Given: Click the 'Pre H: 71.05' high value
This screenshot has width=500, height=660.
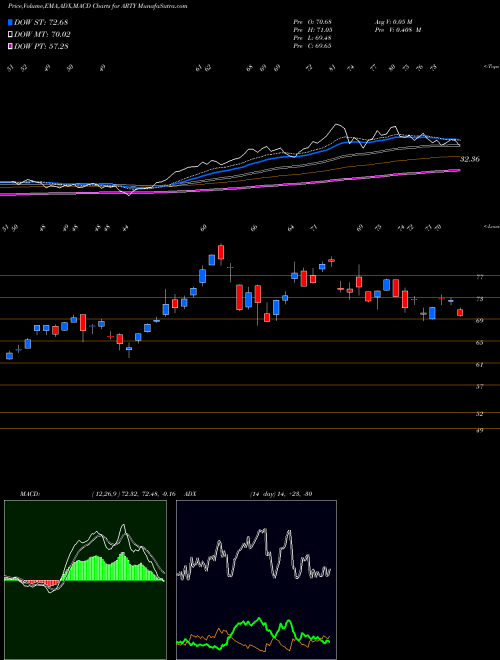Looking at the screenshot, I should point(313,30).
